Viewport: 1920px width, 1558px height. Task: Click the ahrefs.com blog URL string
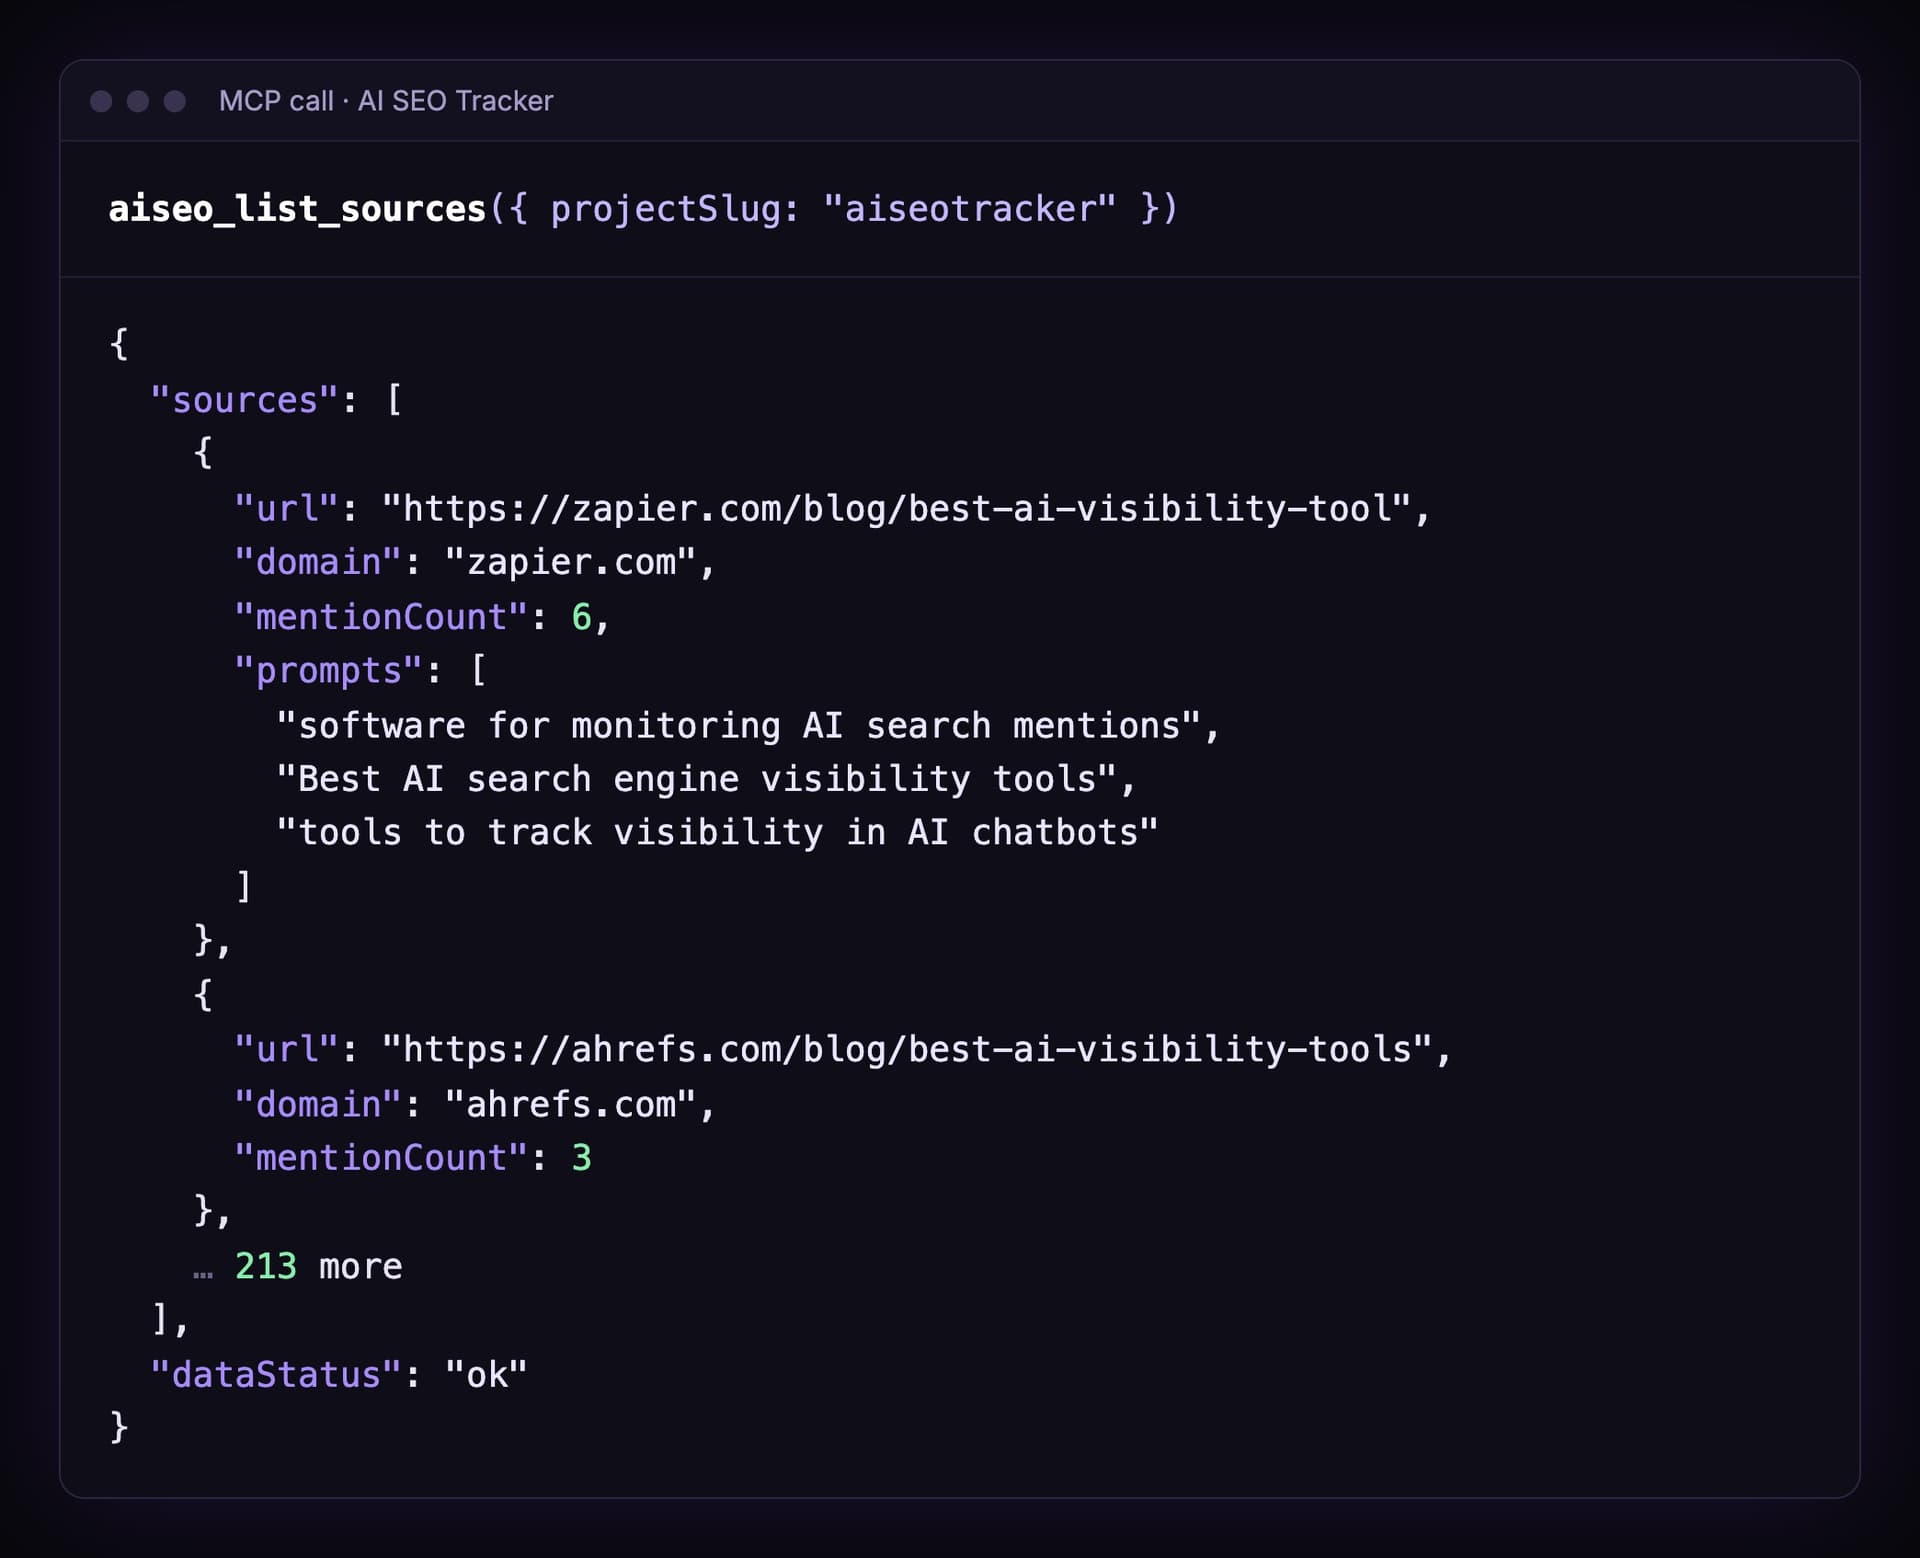907,1049
